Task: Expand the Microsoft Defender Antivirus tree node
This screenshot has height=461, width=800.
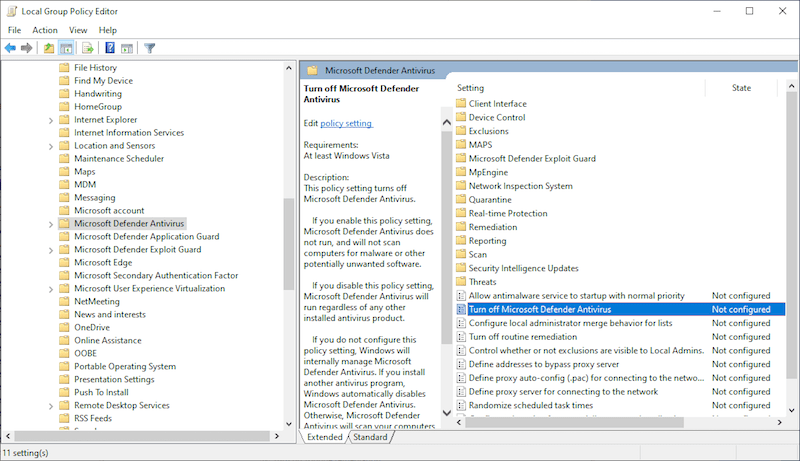Action: click(x=51, y=224)
